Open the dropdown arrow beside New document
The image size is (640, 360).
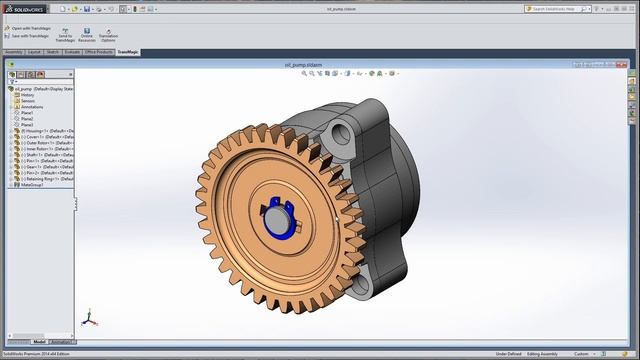68,9
